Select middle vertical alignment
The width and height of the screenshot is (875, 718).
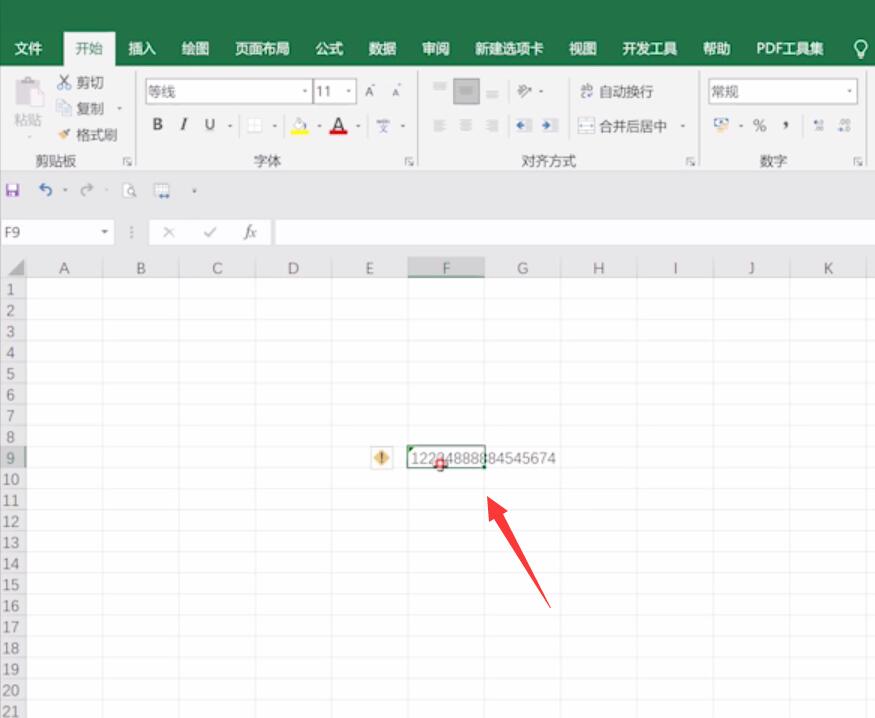[466, 91]
